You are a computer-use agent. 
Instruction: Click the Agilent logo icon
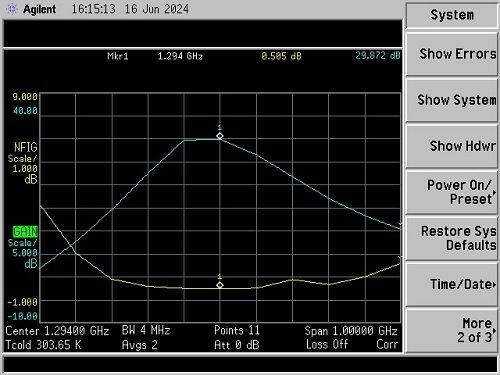[x=12, y=9]
